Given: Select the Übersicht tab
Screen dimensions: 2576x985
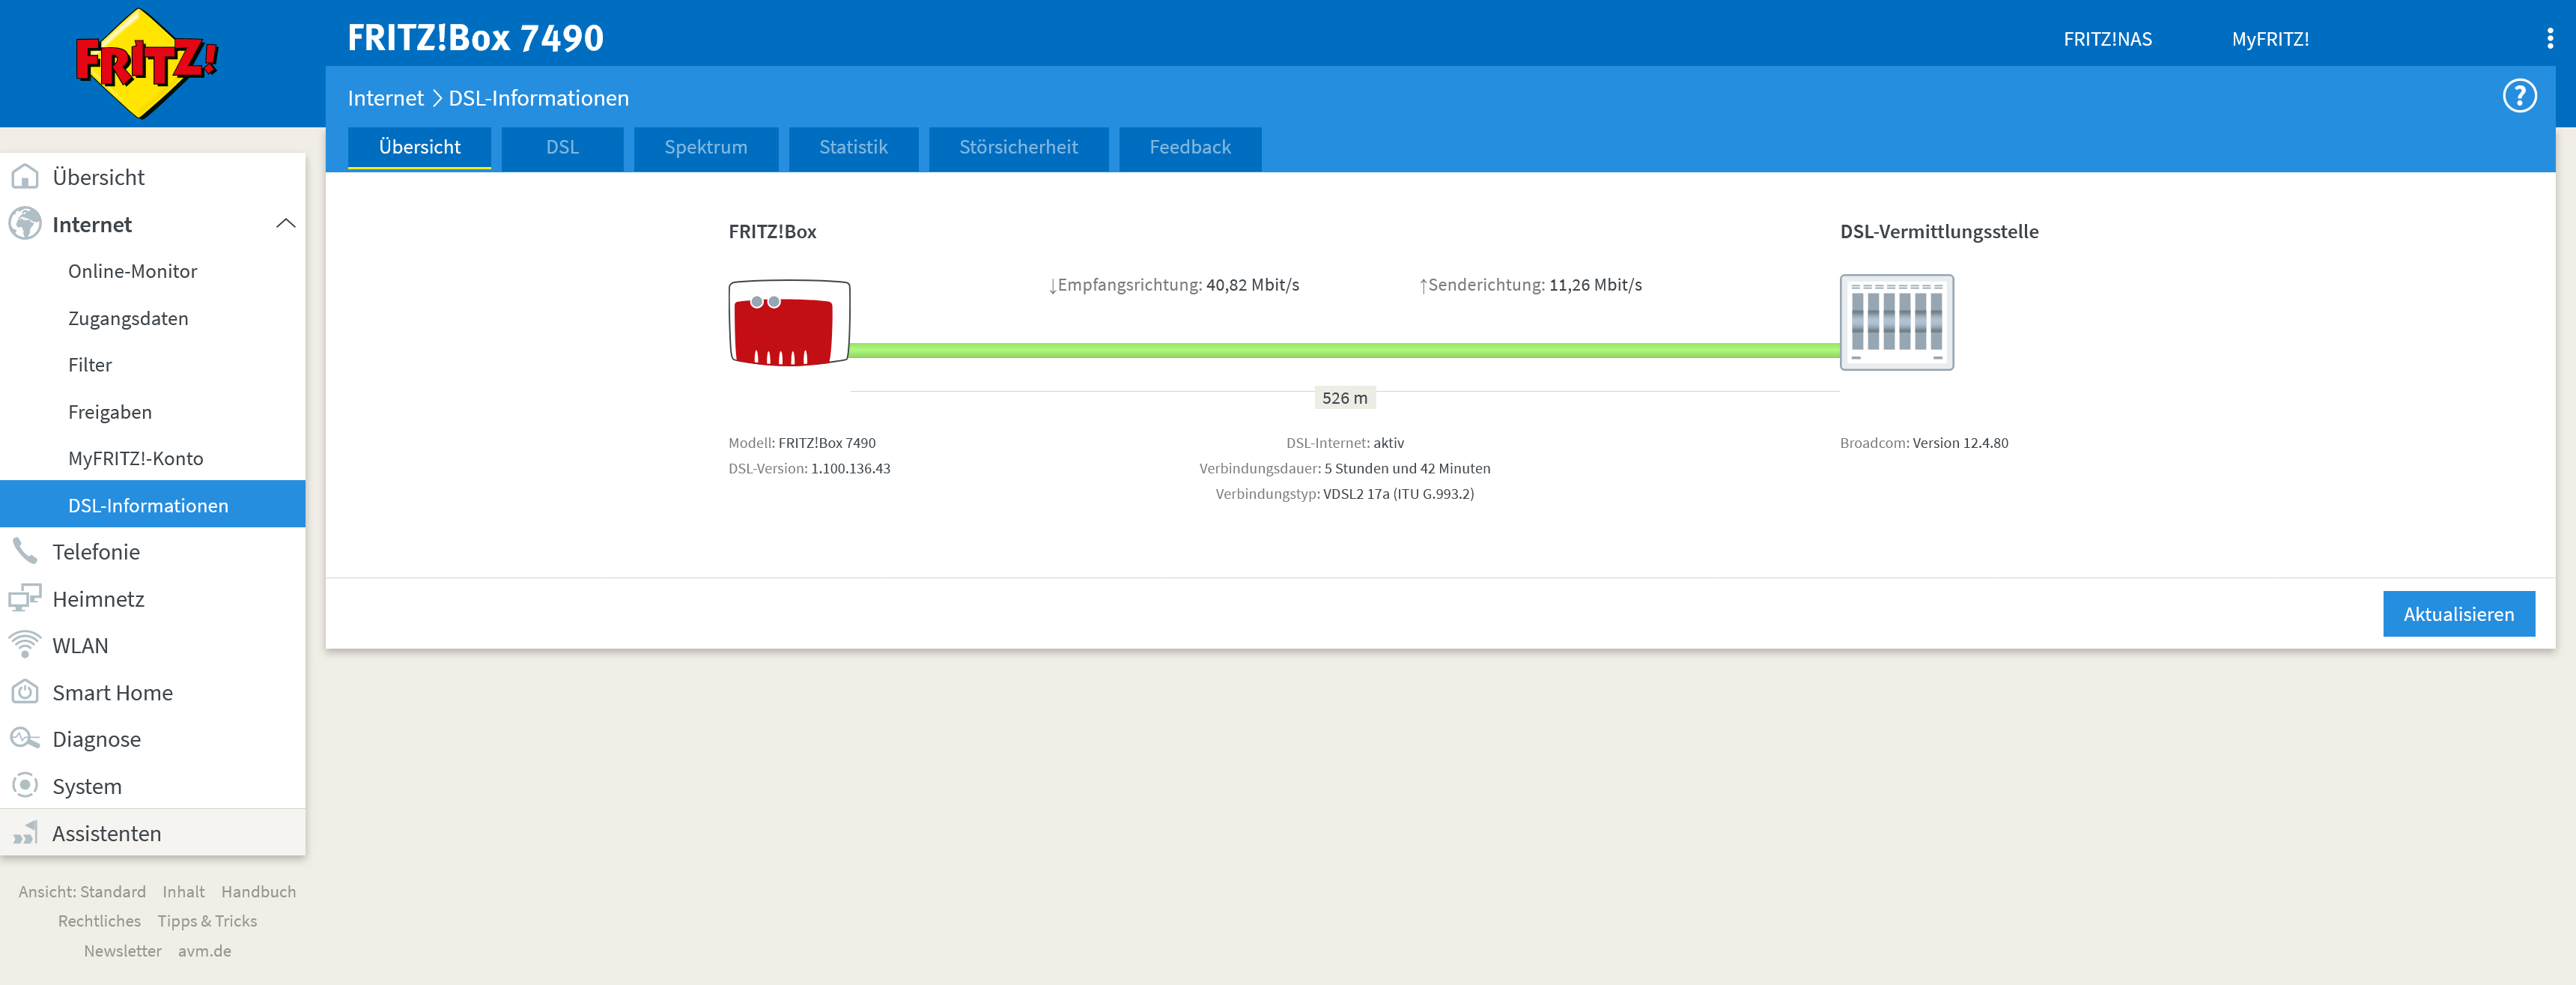Looking at the screenshot, I should (419, 148).
